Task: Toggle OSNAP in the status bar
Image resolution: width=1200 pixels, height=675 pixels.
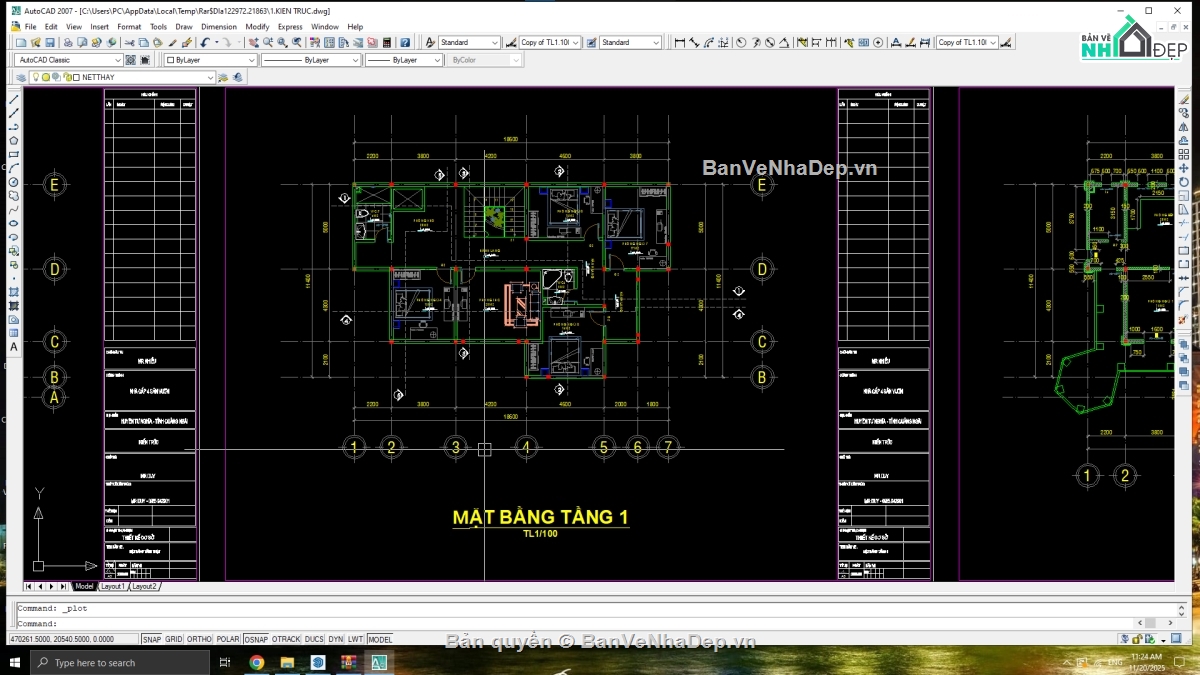Action: [256, 639]
